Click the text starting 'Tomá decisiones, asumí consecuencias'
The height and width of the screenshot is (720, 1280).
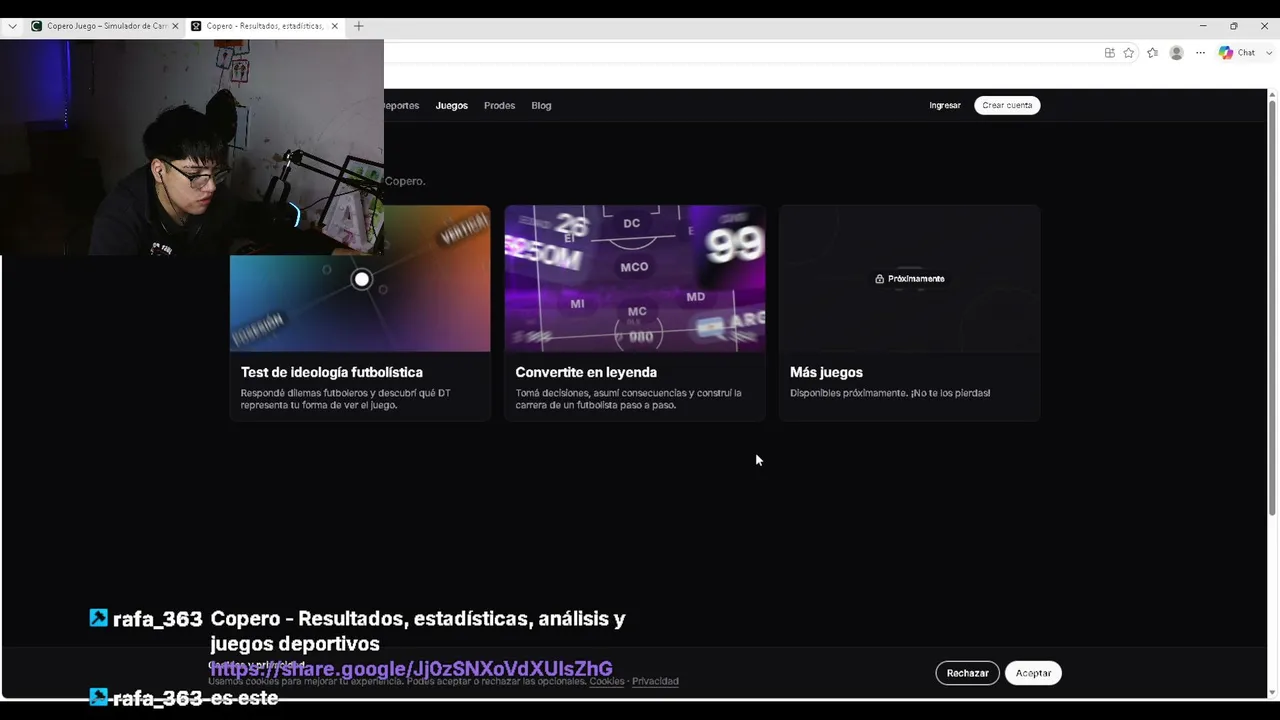tap(628, 399)
